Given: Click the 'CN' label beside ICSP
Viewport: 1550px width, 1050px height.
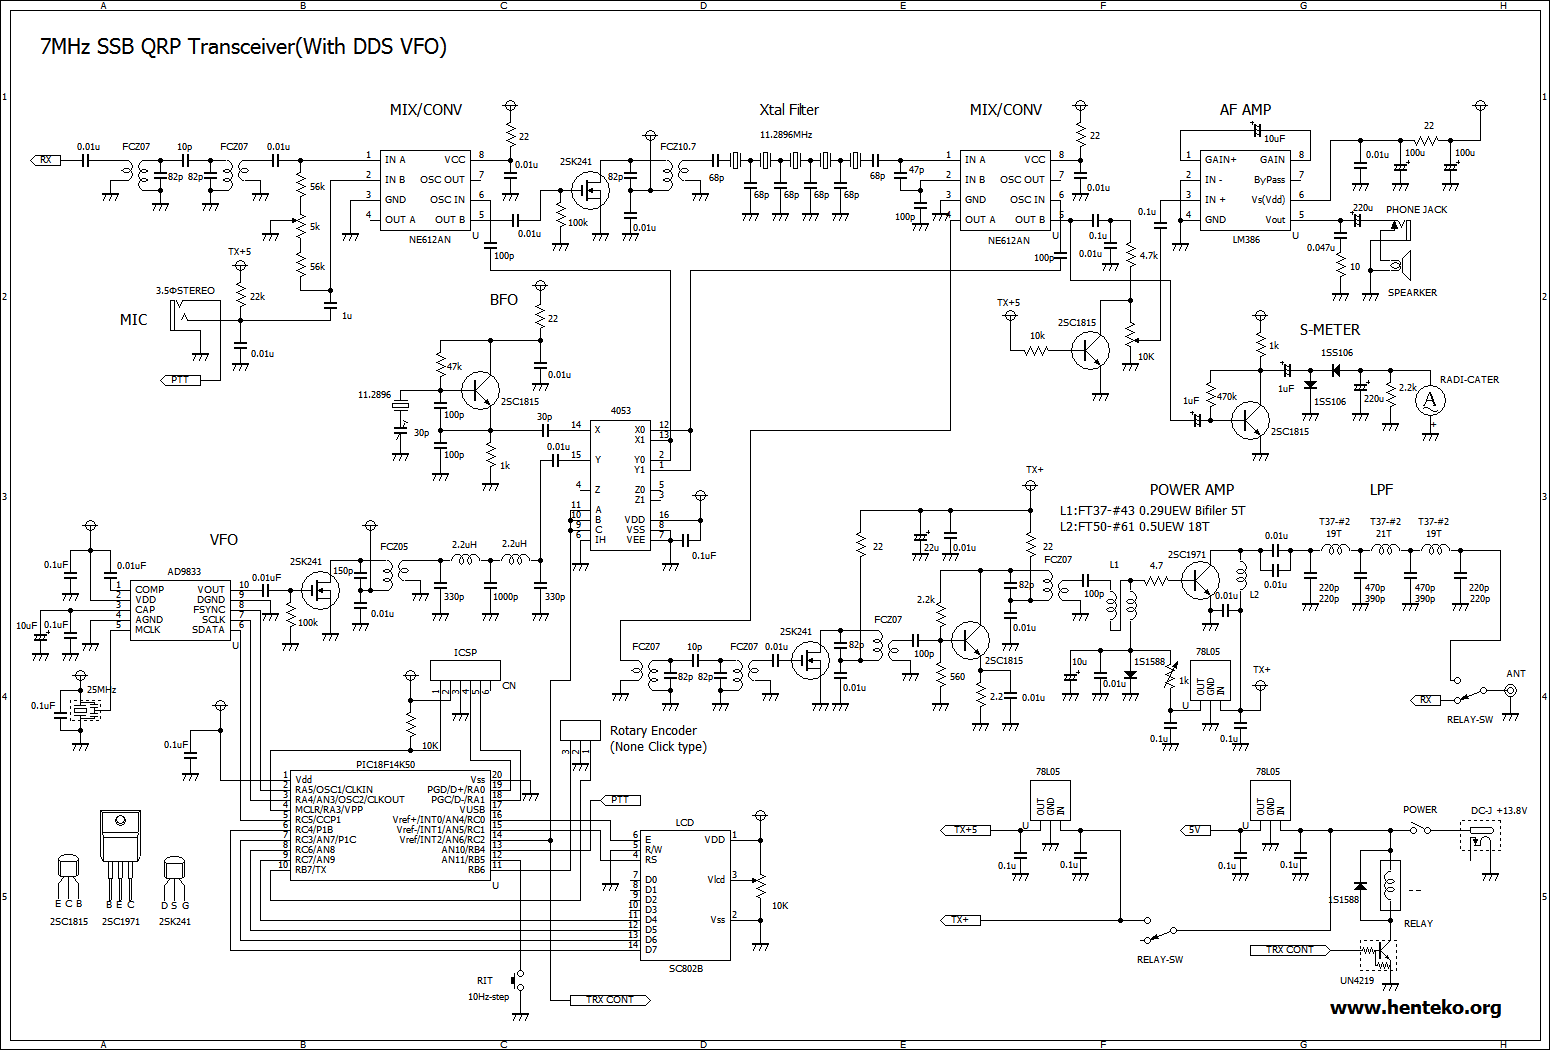Looking at the screenshot, I should tap(509, 686).
